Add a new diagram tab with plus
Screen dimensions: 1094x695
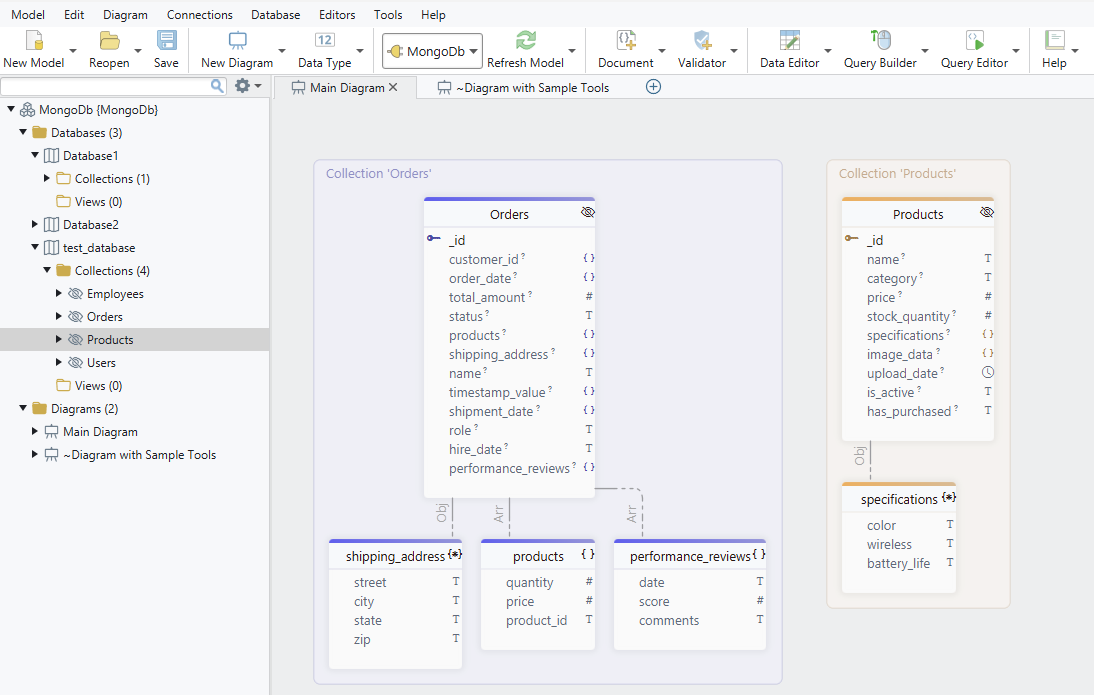(x=653, y=87)
